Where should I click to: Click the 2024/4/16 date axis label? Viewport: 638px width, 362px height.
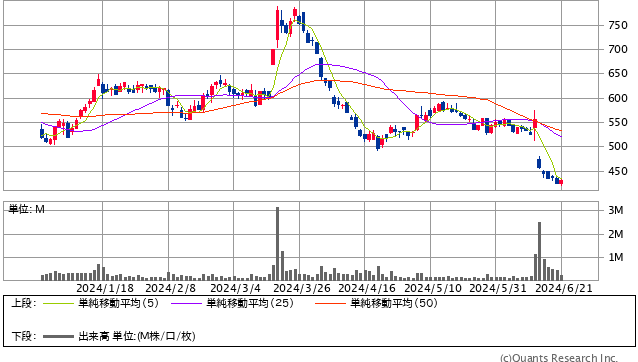click(367, 288)
